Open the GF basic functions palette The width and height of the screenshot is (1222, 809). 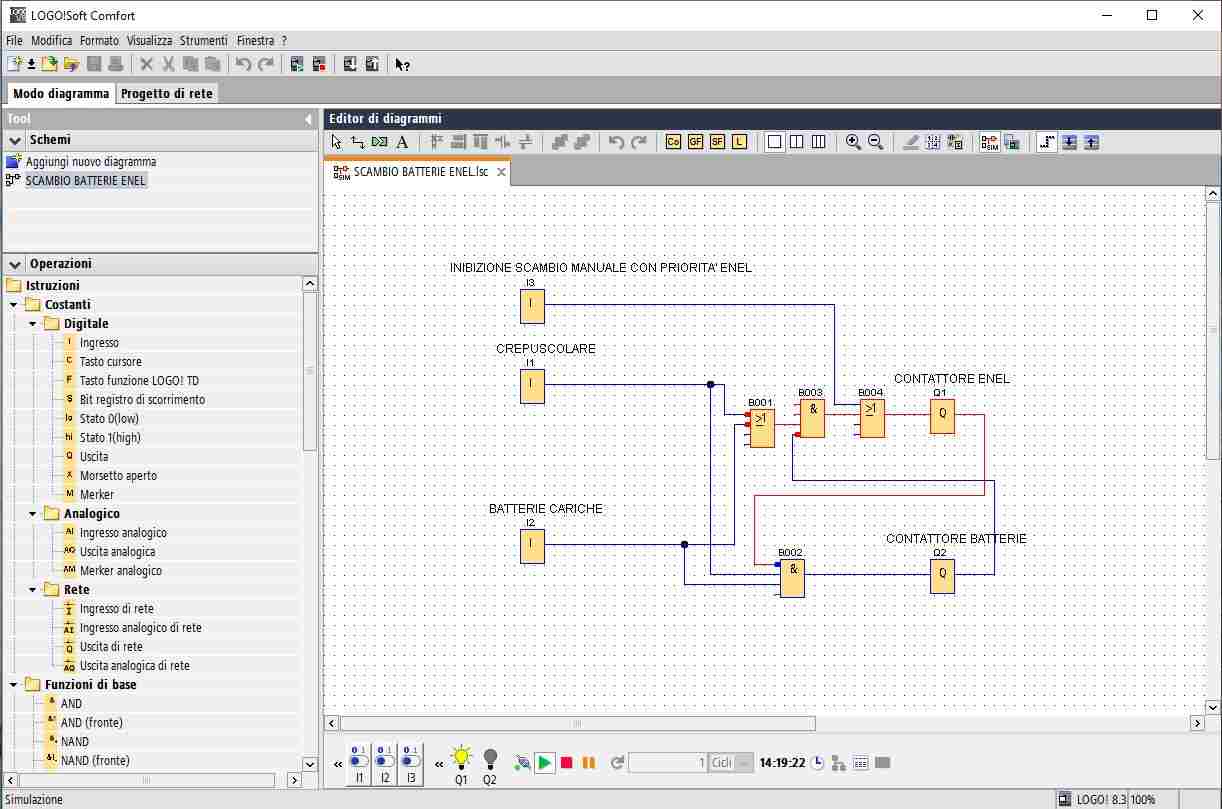(695, 142)
